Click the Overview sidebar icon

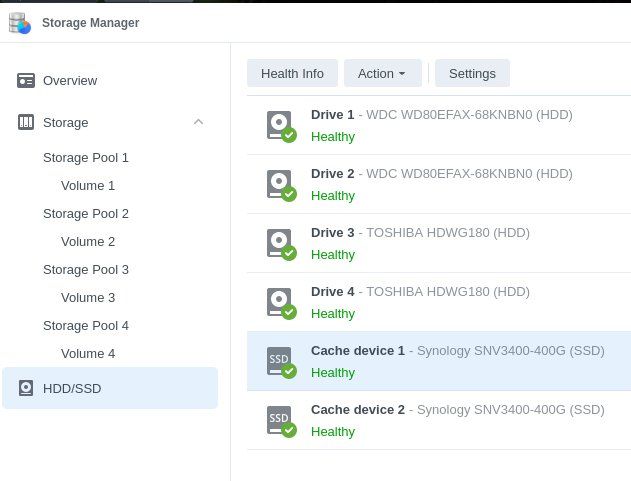(x=26, y=81)
